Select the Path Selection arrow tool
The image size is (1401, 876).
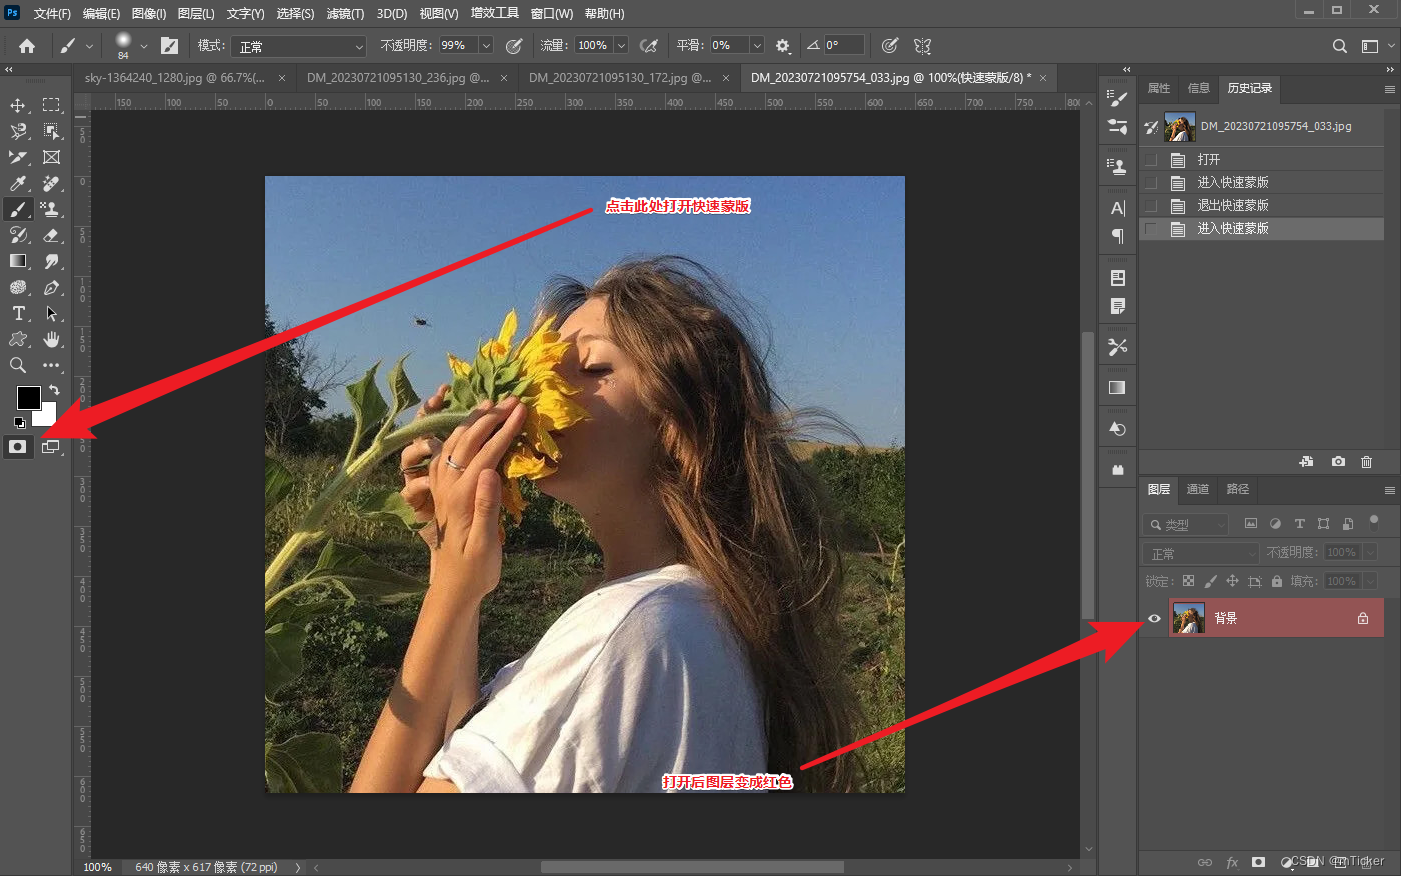click(51, 313)
